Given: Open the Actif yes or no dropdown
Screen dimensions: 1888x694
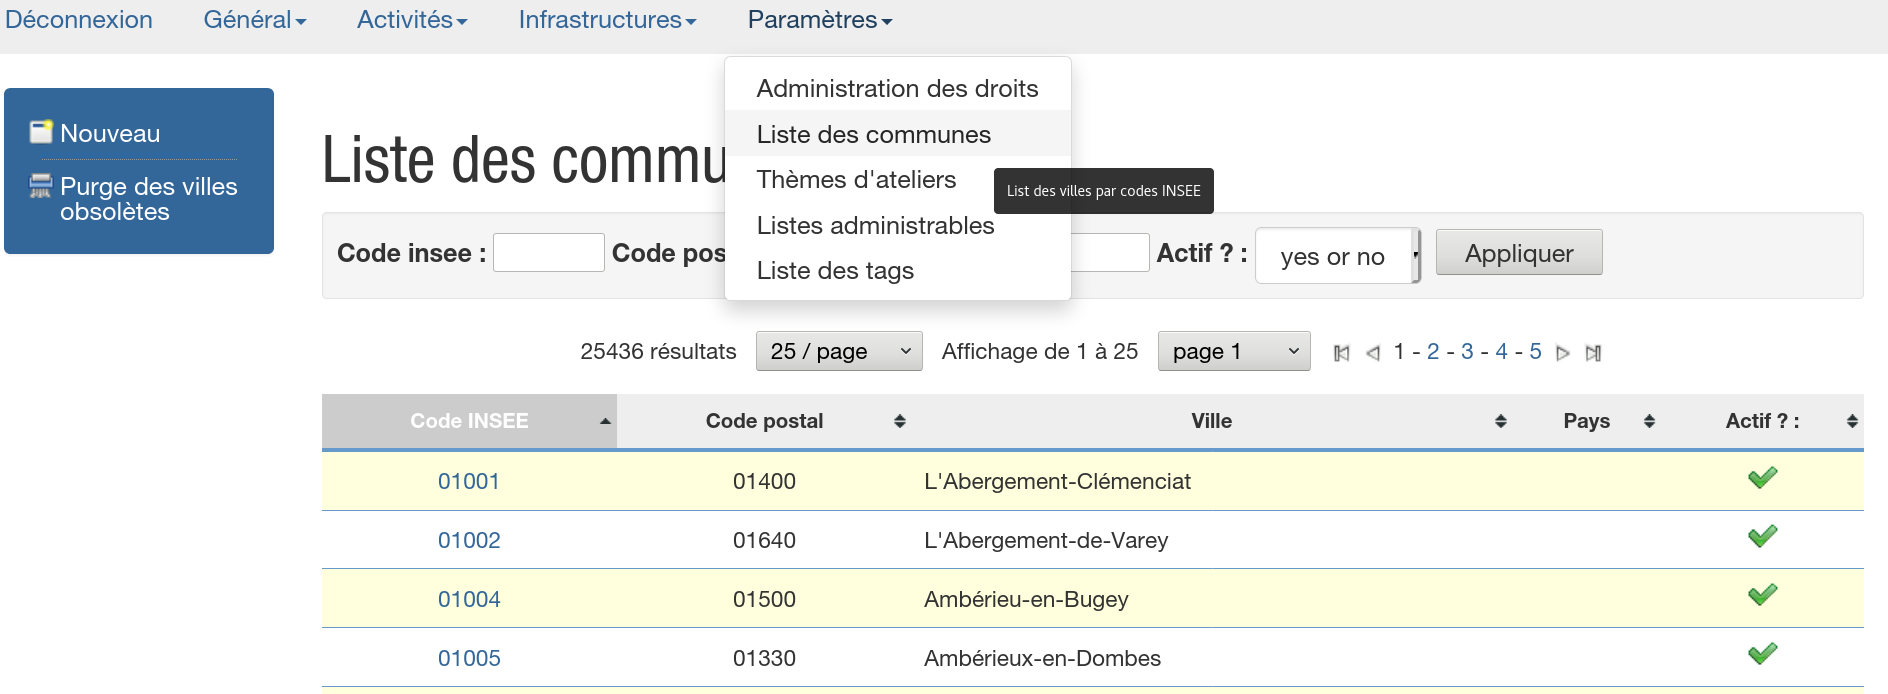Looking at the screenshot, I should tap(1337, 256).
